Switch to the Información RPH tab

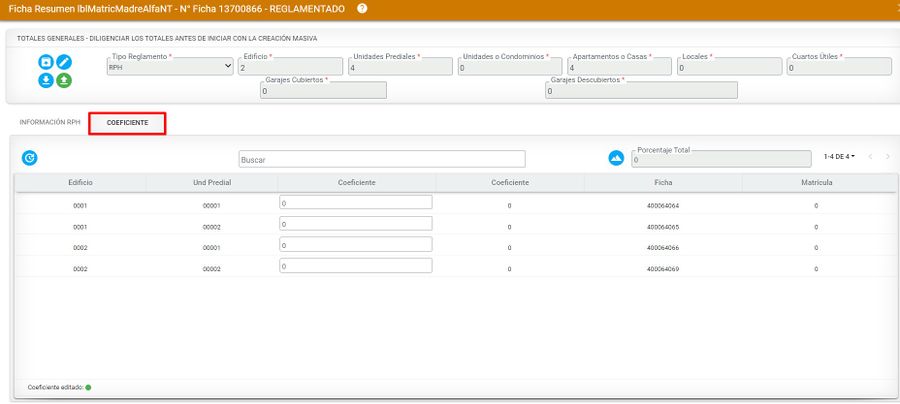tap(50, 122)
